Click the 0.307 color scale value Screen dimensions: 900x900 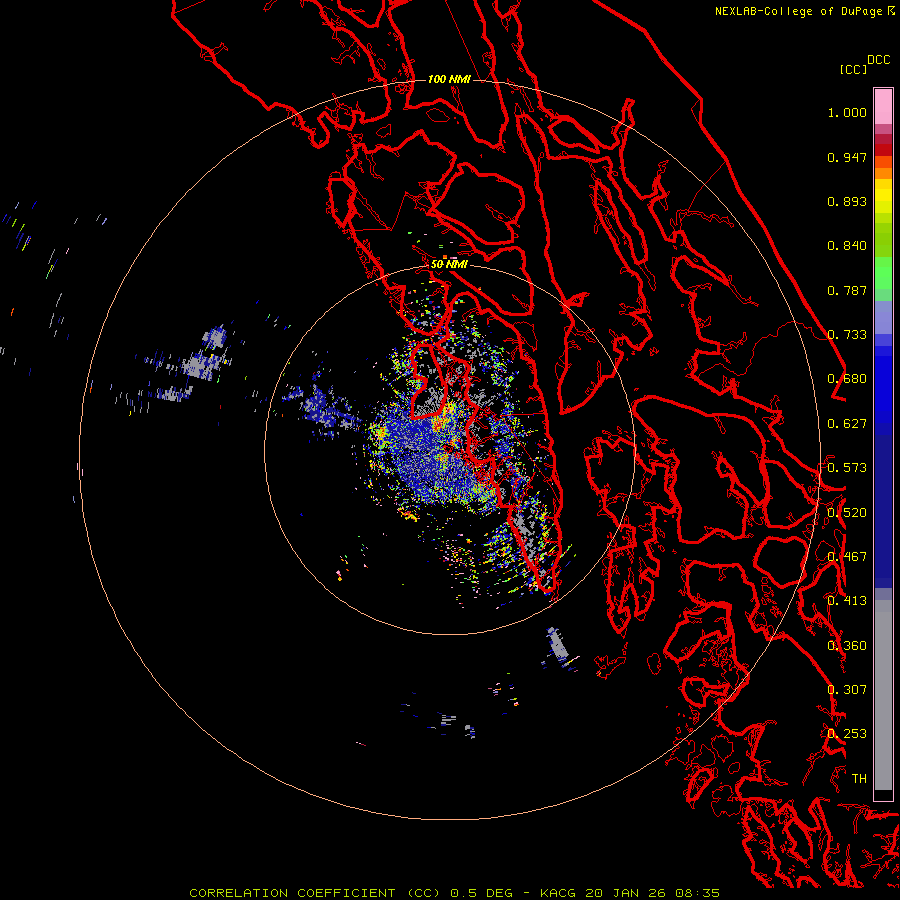pyautogui.click(x=847, y=690)
